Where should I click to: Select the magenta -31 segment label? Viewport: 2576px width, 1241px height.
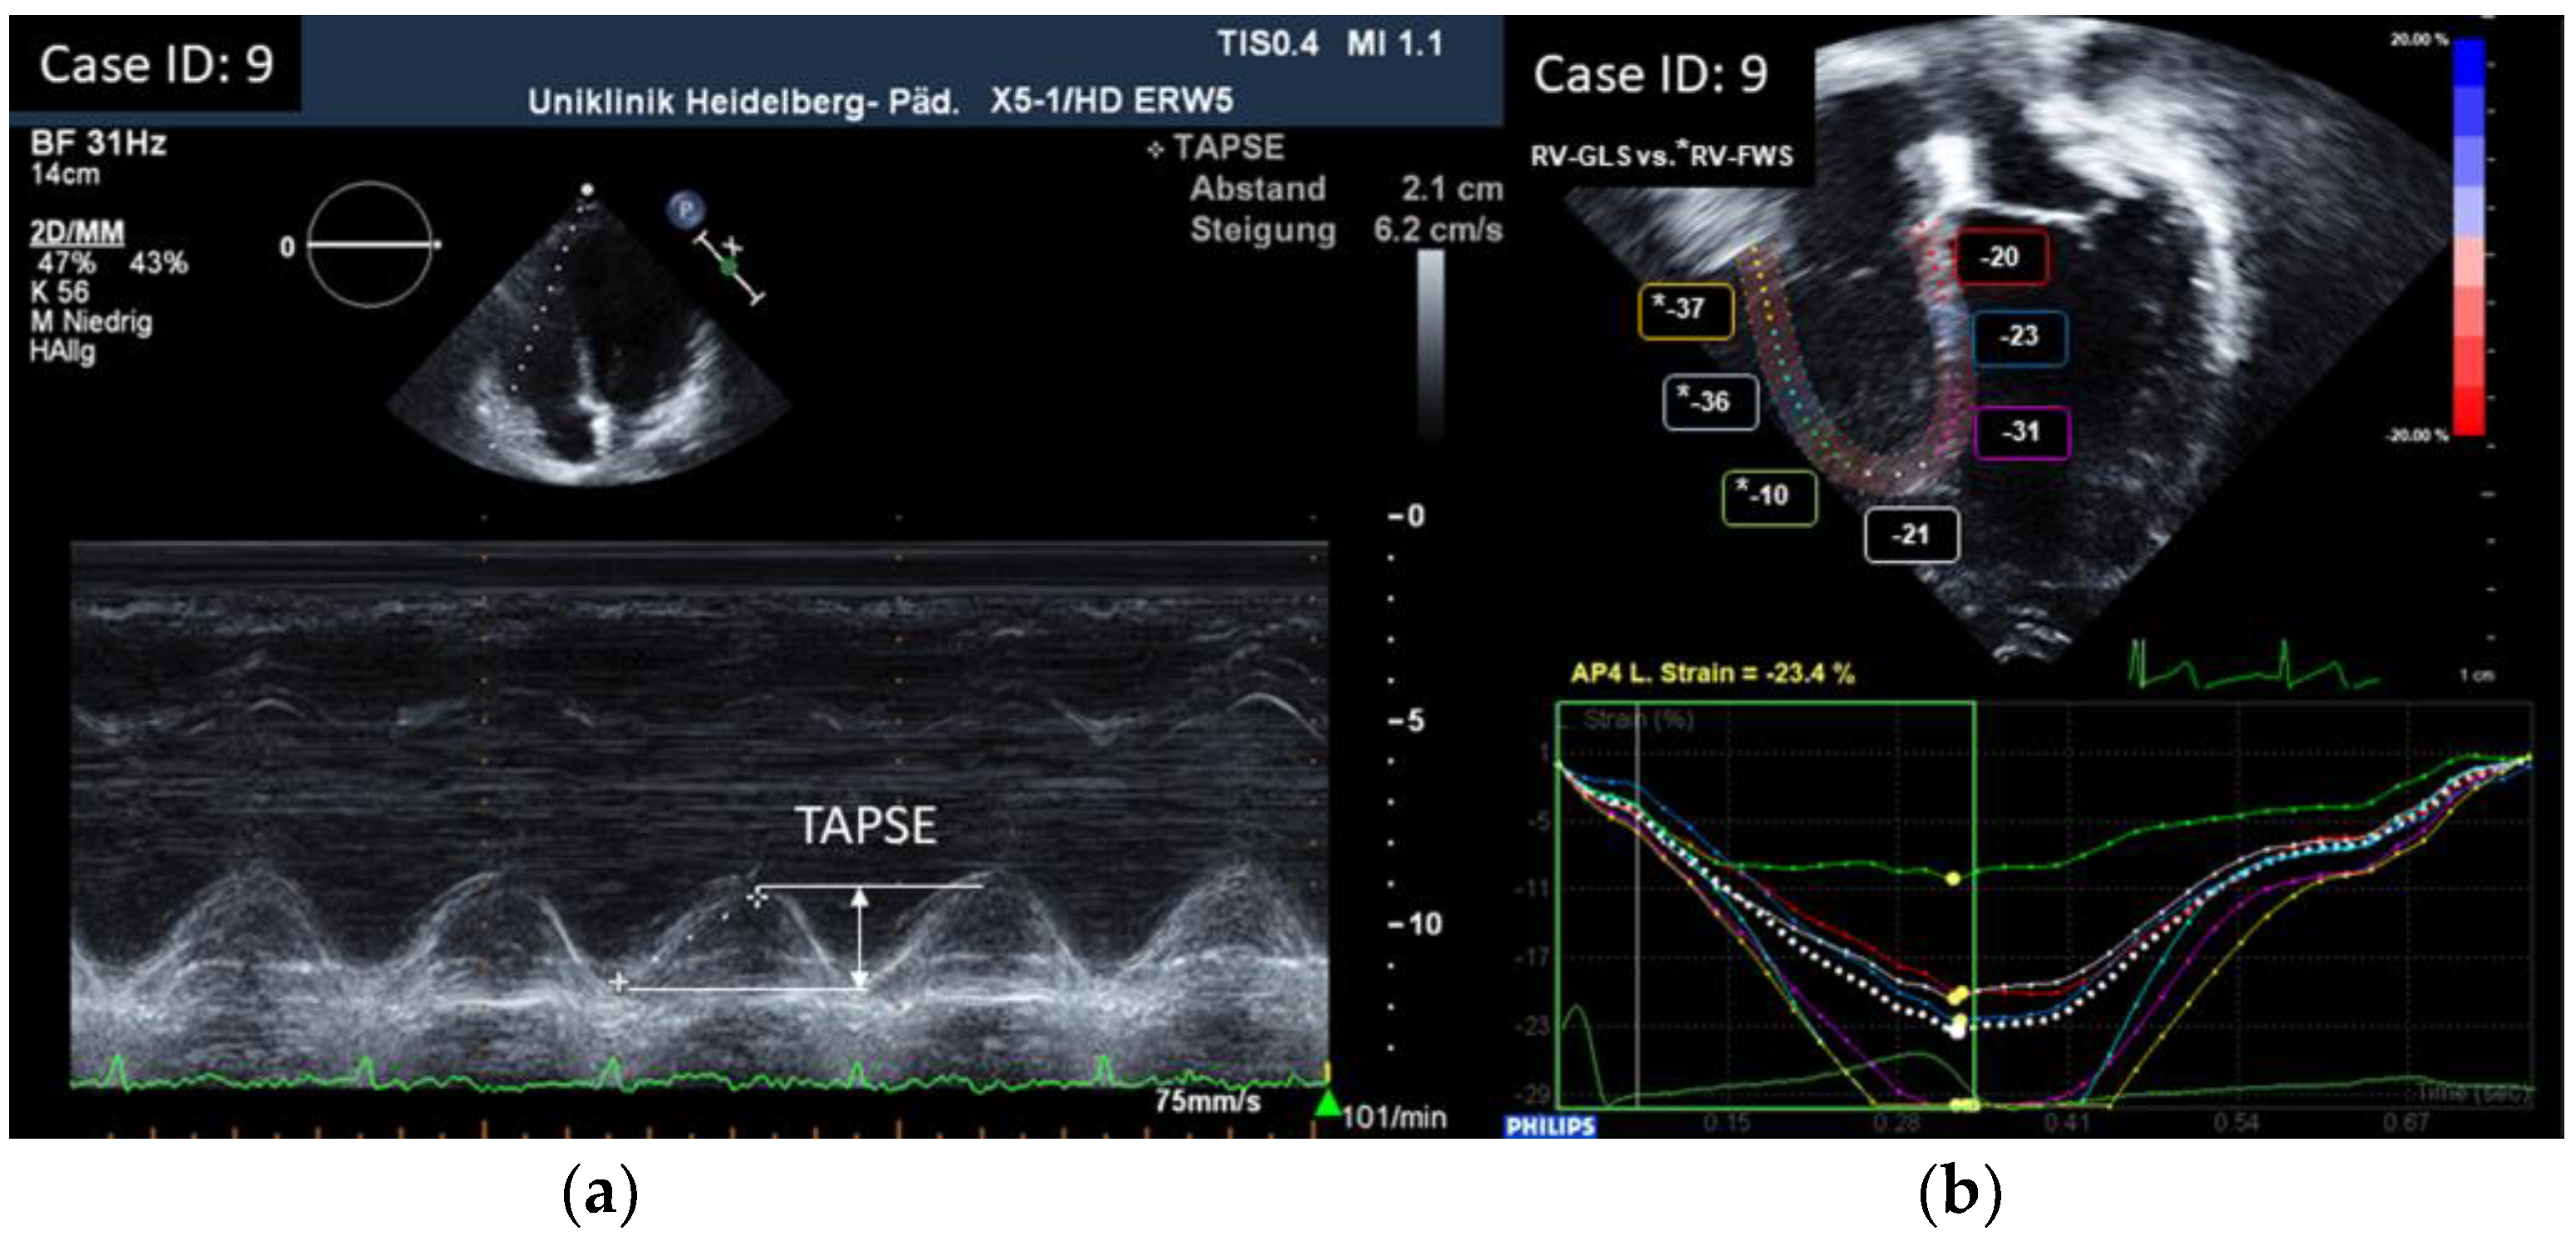click(x=2020, y=432)
